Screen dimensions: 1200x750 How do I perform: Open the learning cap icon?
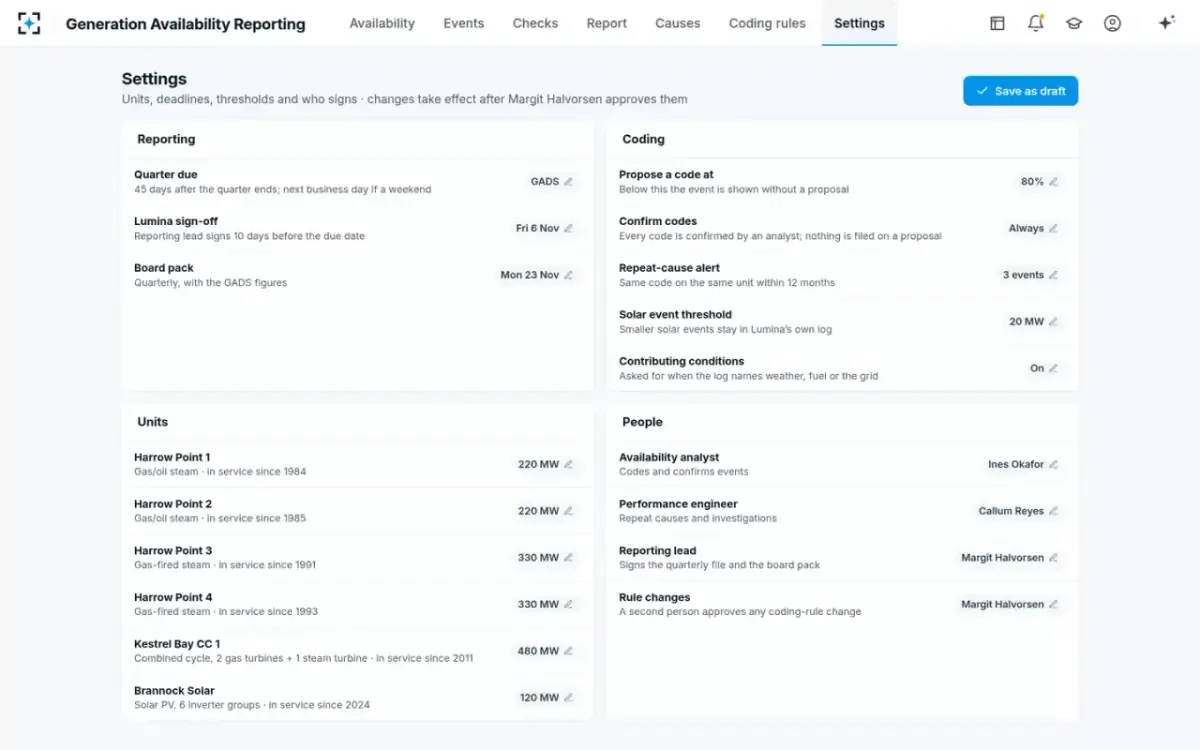[1074, 23]
